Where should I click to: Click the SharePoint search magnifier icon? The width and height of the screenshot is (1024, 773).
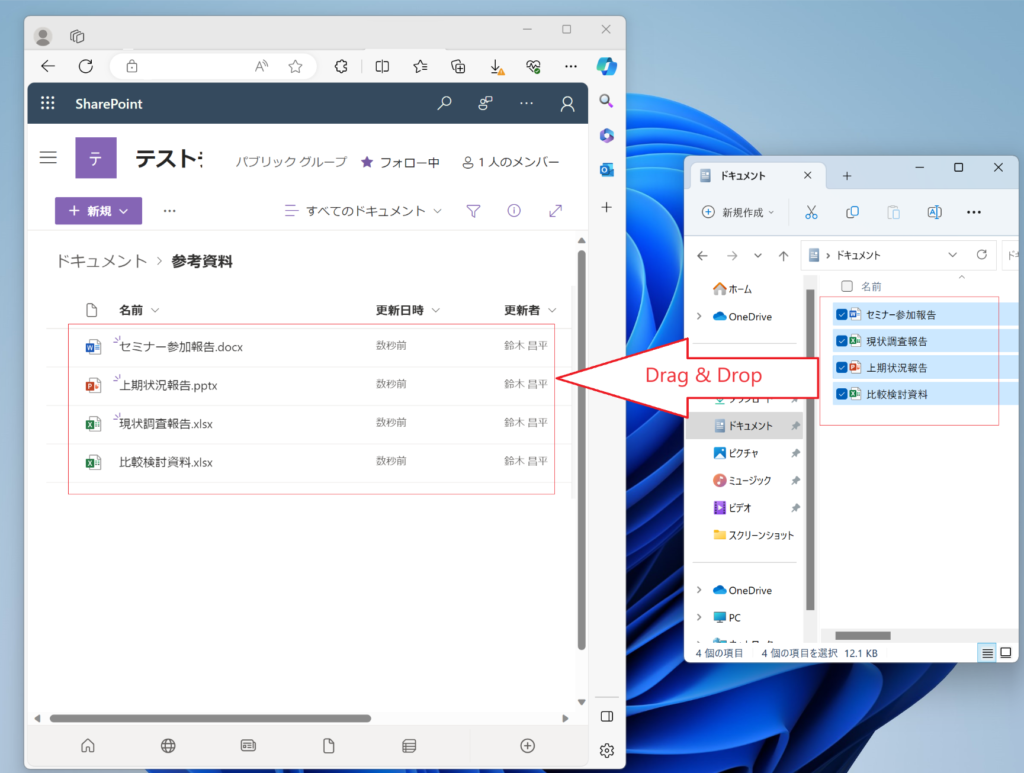click(x=445, y=104)
